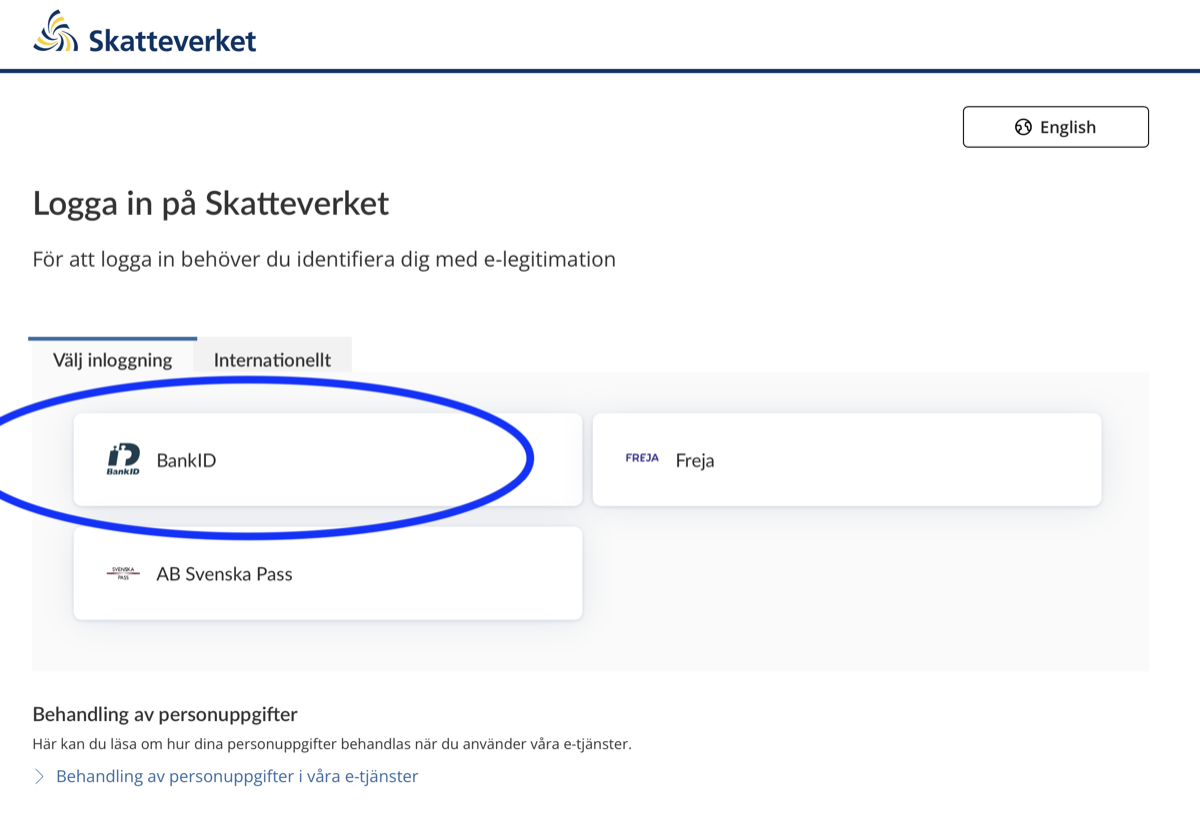Click the globe icon on the English button
This screenshot has width=1200, height=818.
click(x=1023, y=127)
